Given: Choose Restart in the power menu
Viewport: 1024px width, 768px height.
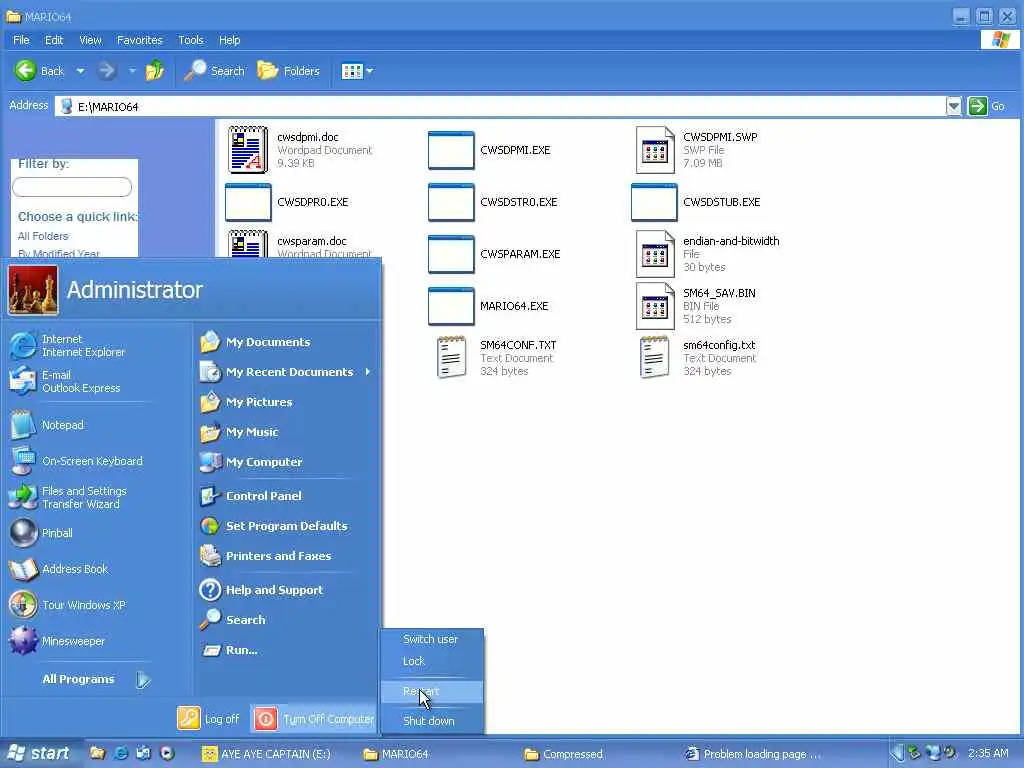Looking at the screenshot, I should point(431,691).
